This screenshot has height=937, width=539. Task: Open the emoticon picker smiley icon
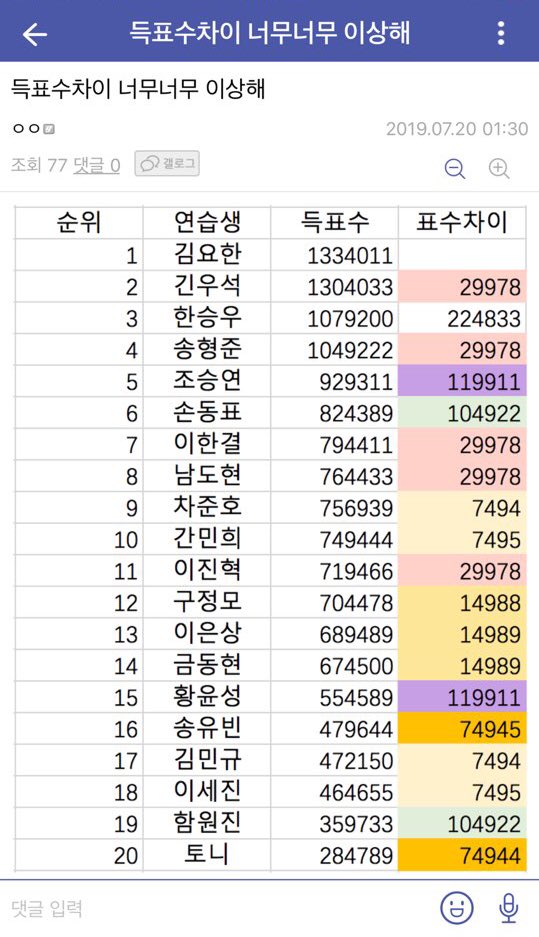tap(457, 907)
